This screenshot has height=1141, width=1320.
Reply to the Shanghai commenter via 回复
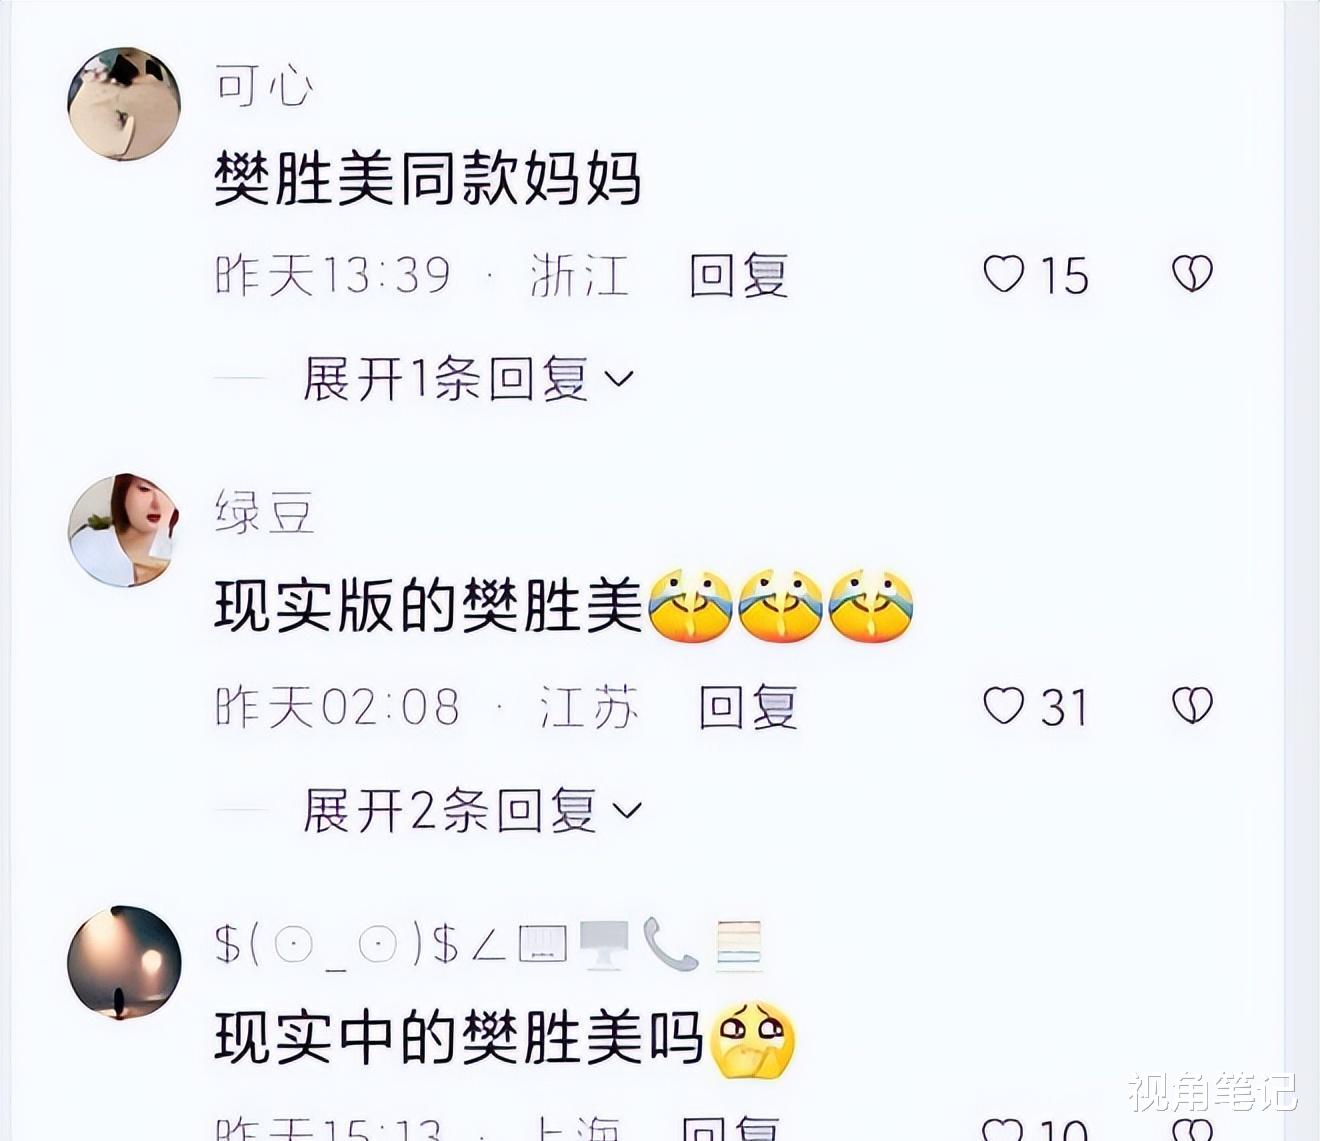[x=730, y=1130]
